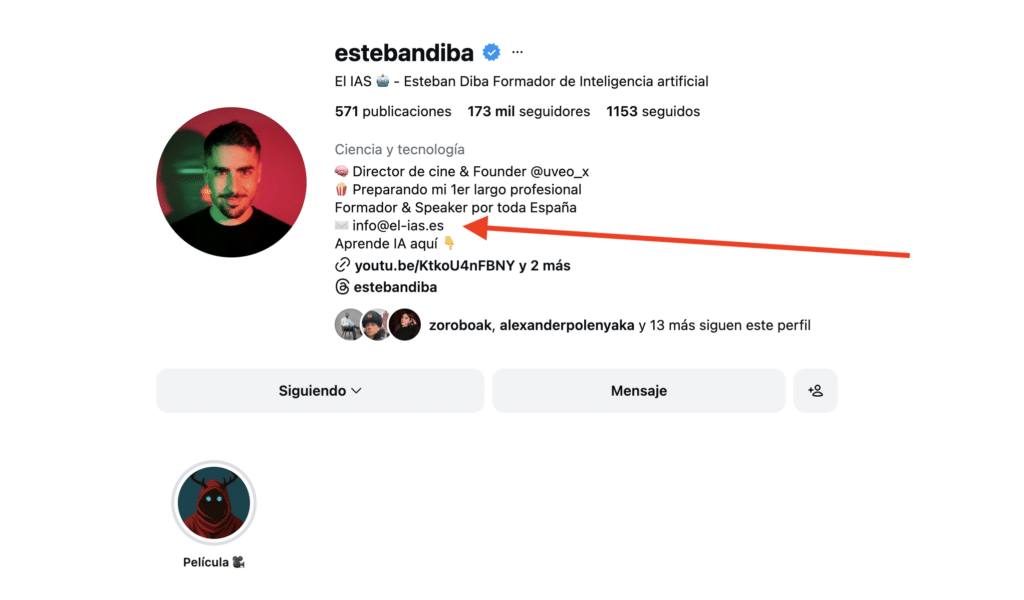Click the mutual followers avatar group
This screenshot has width=1024, height=600.
377,324
